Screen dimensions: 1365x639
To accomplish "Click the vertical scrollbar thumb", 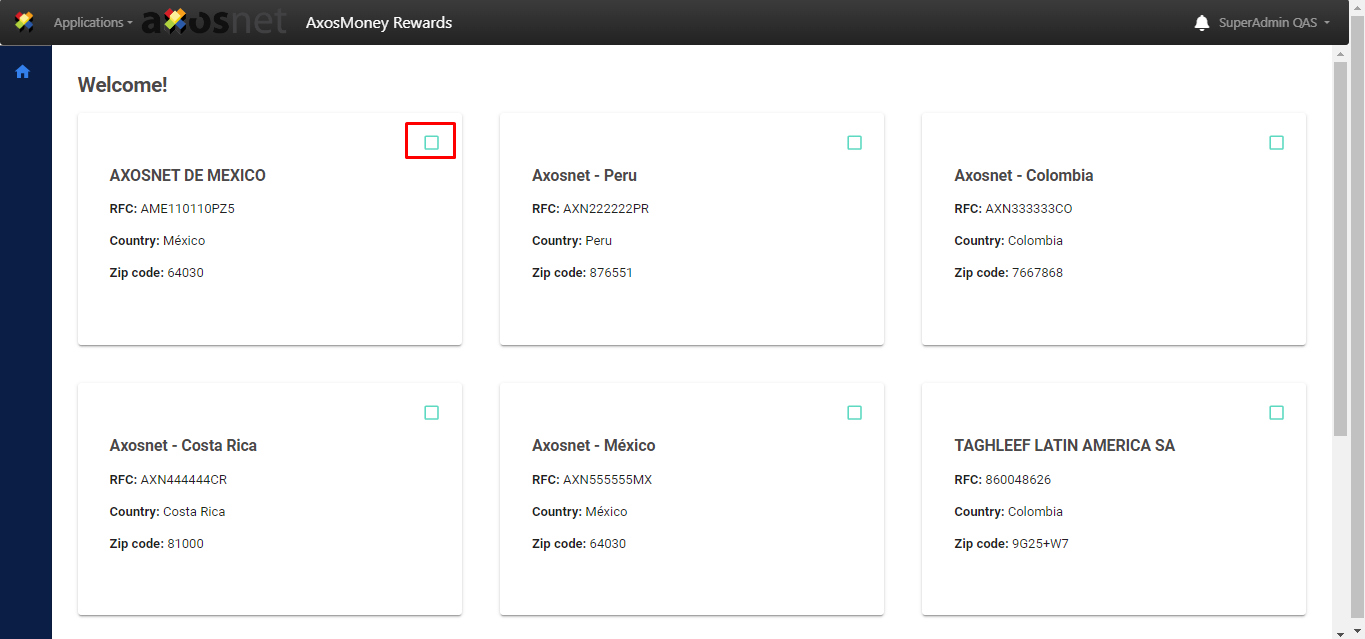I will pos(1341,250).
